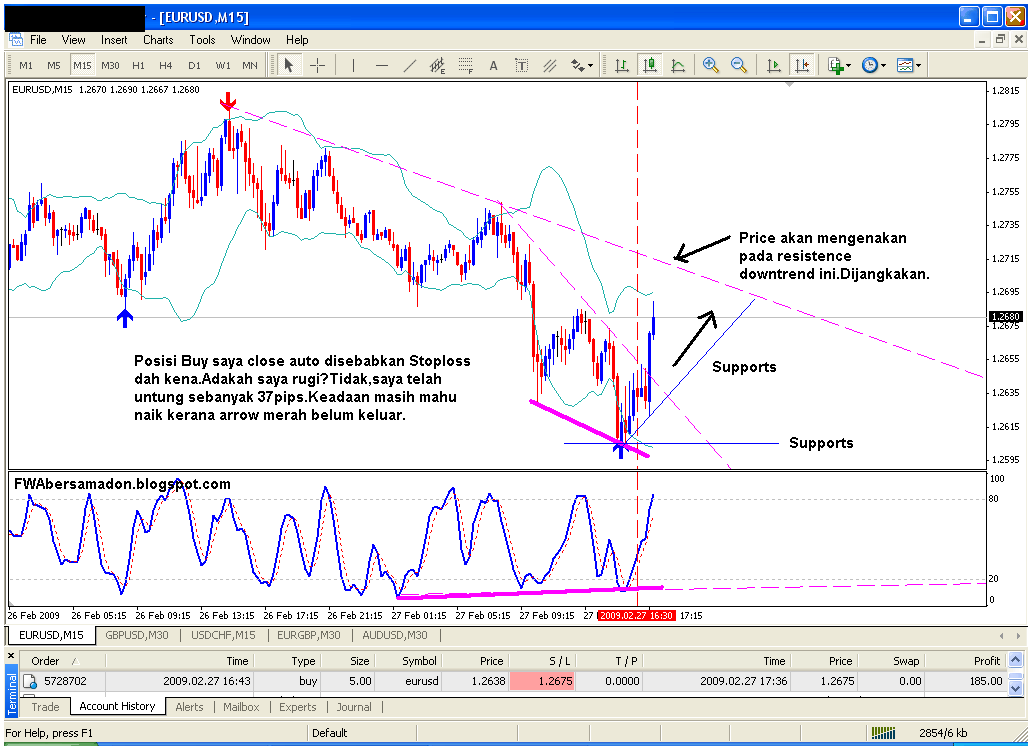
Task: Set timeframe to MN
Action: [x=250, y=65]
